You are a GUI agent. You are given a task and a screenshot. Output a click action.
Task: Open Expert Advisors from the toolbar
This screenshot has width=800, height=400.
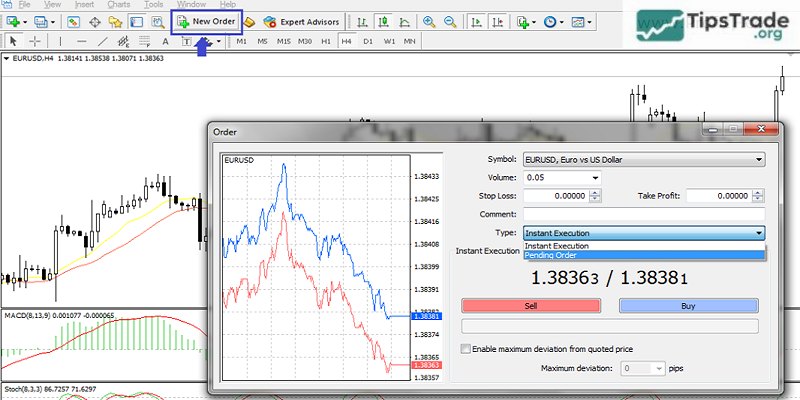(x=300, y=21)
